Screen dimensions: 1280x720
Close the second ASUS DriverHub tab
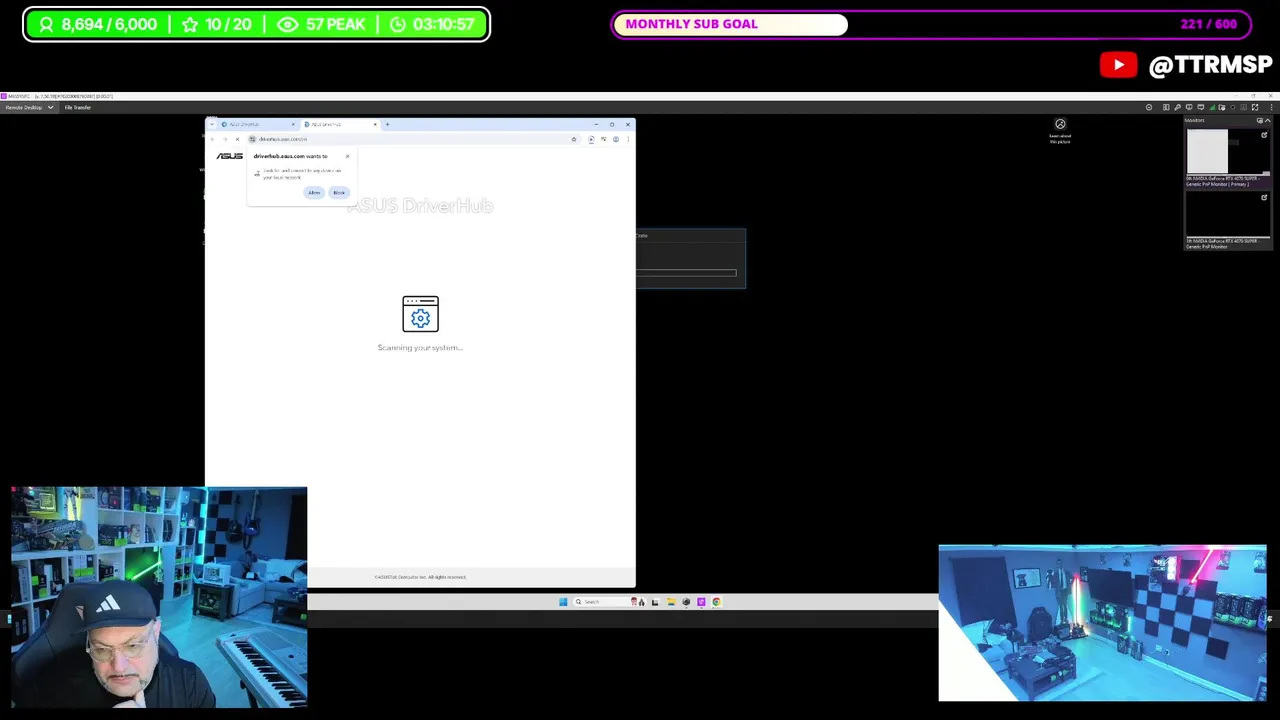[375, 124]
